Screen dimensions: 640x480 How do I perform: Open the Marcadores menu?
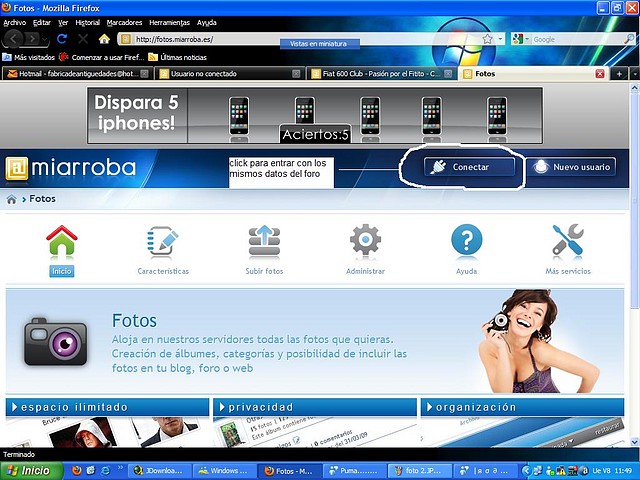pos(124,23)
